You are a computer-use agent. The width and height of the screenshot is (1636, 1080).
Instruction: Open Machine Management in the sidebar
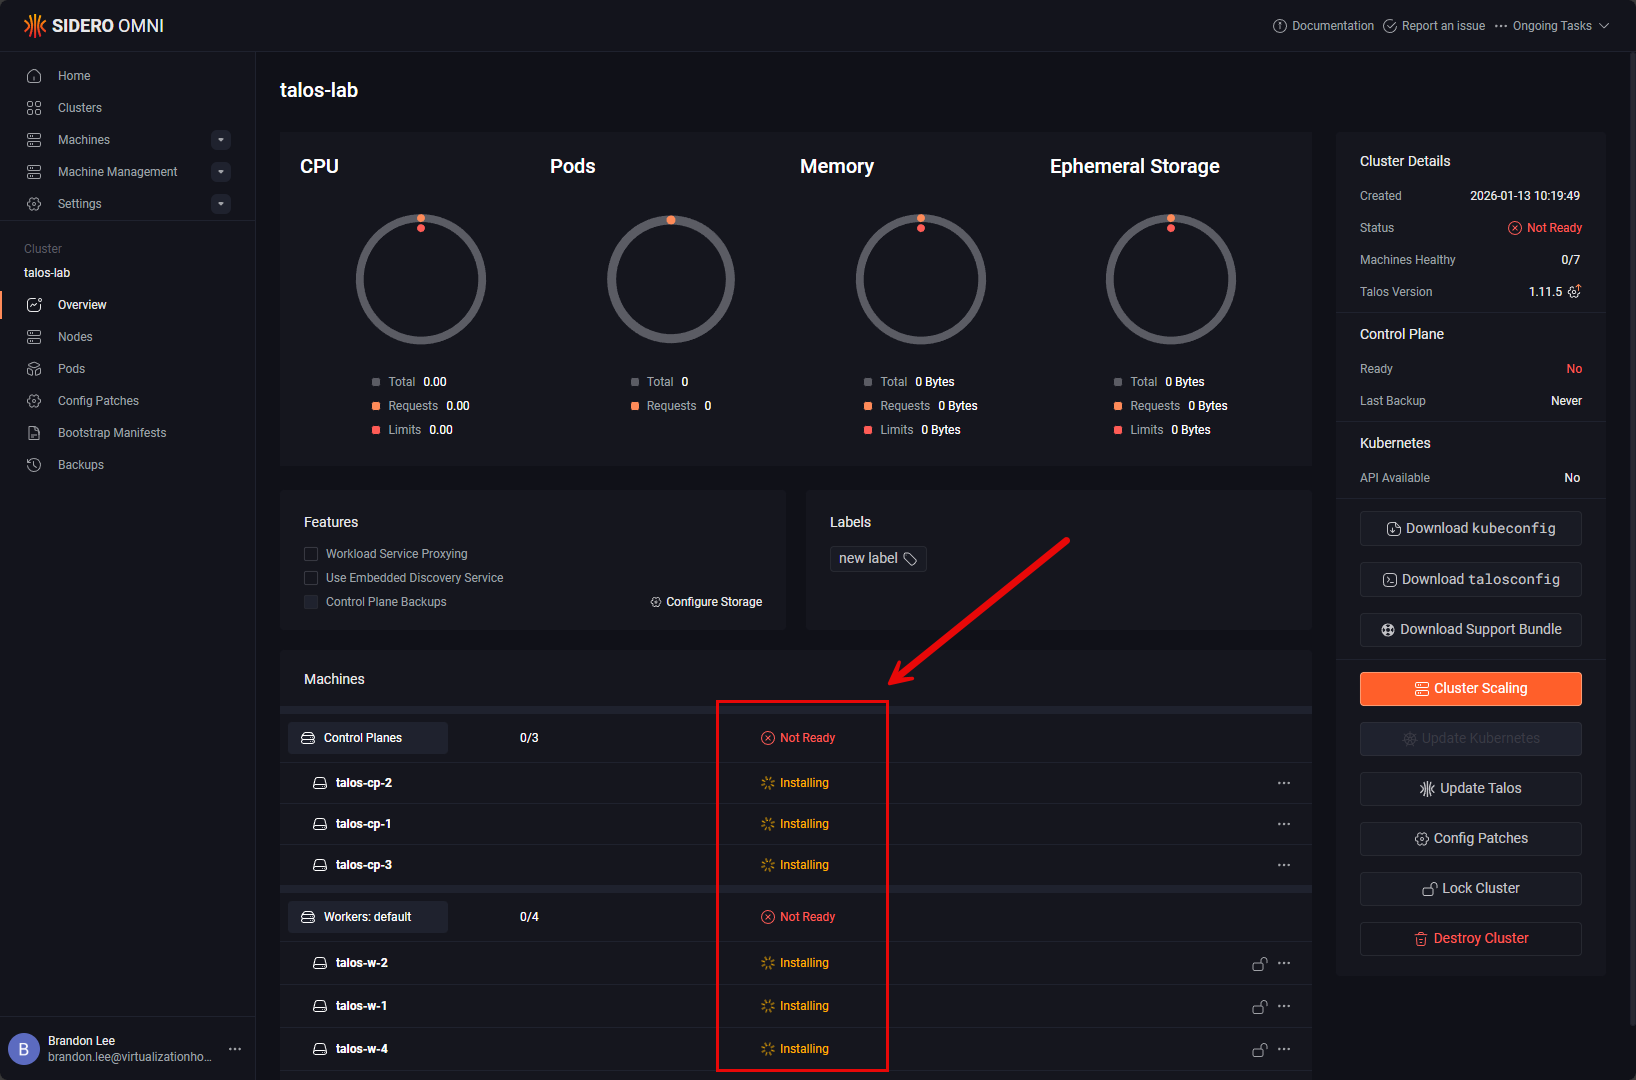(x=118, y=172)
